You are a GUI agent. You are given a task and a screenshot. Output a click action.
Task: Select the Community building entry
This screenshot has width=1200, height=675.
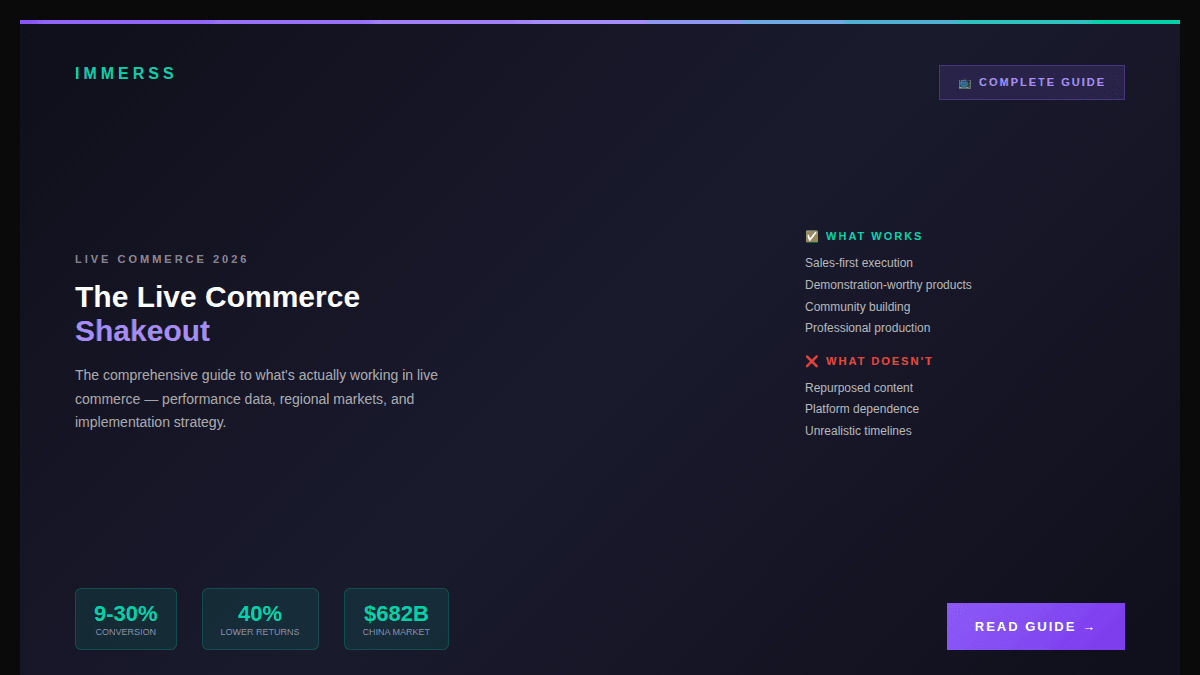(x=857, y=306)
